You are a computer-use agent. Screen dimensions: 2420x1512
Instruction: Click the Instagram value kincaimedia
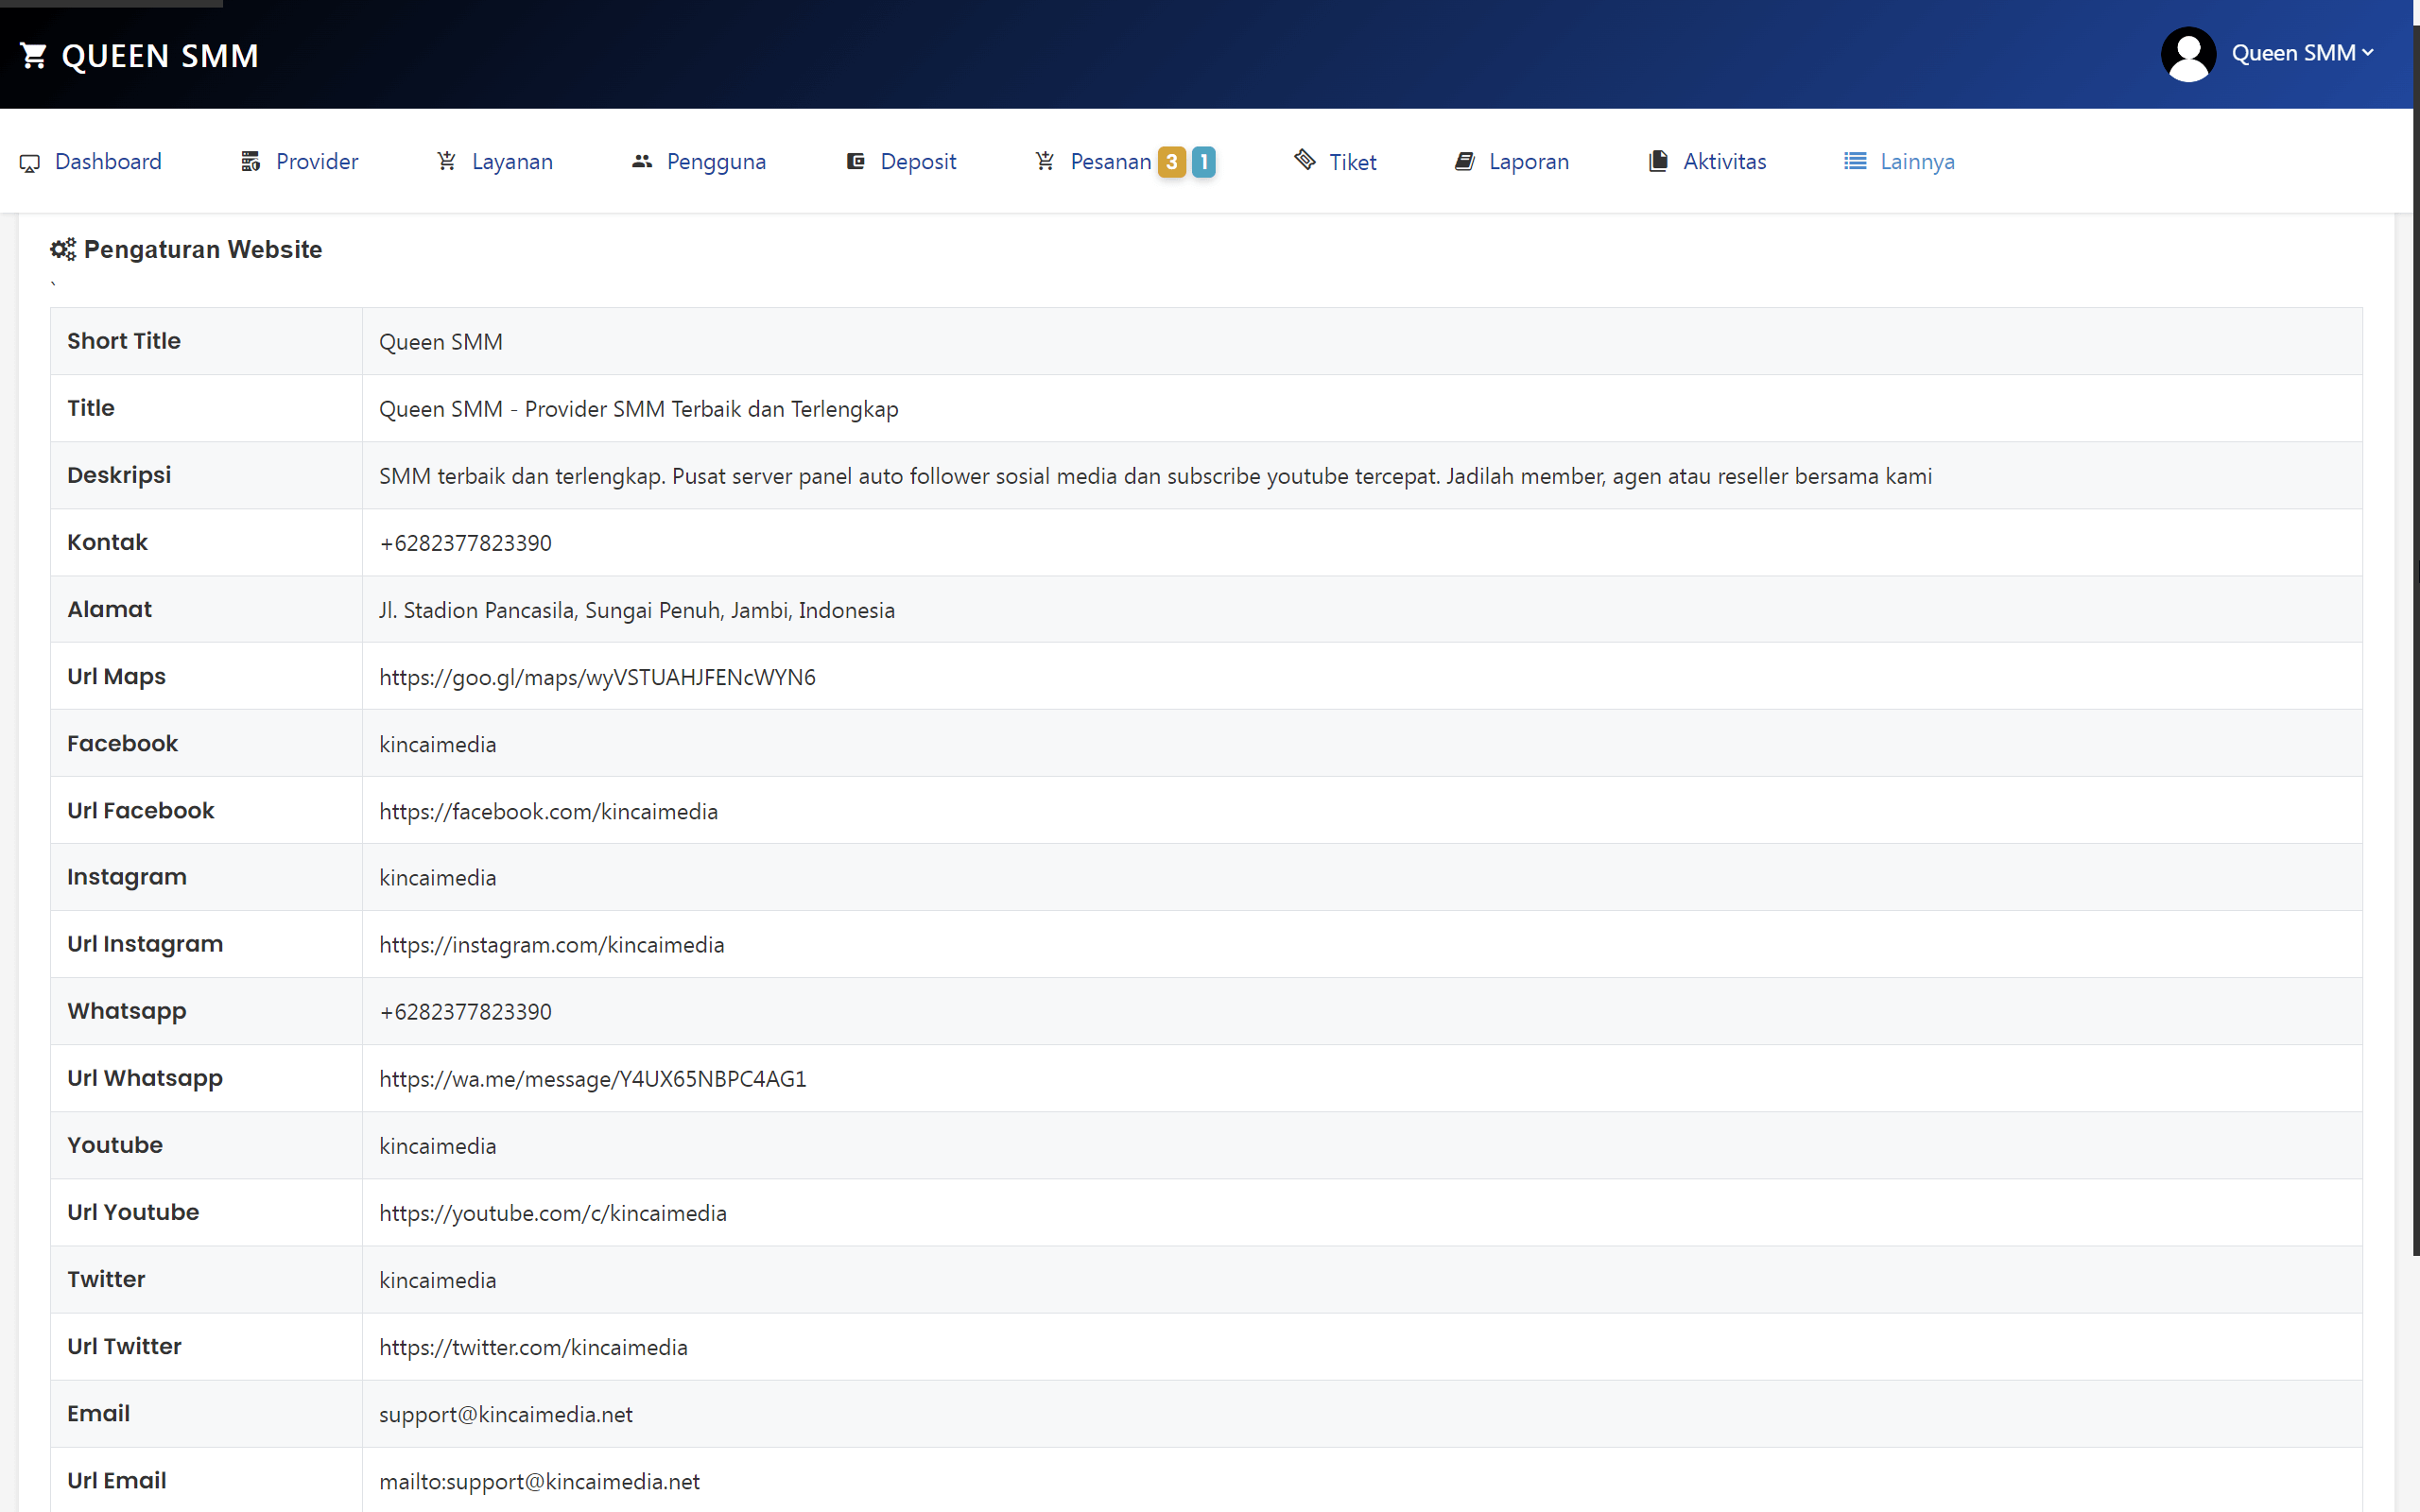pyautogui.click(x=438, y=877)
